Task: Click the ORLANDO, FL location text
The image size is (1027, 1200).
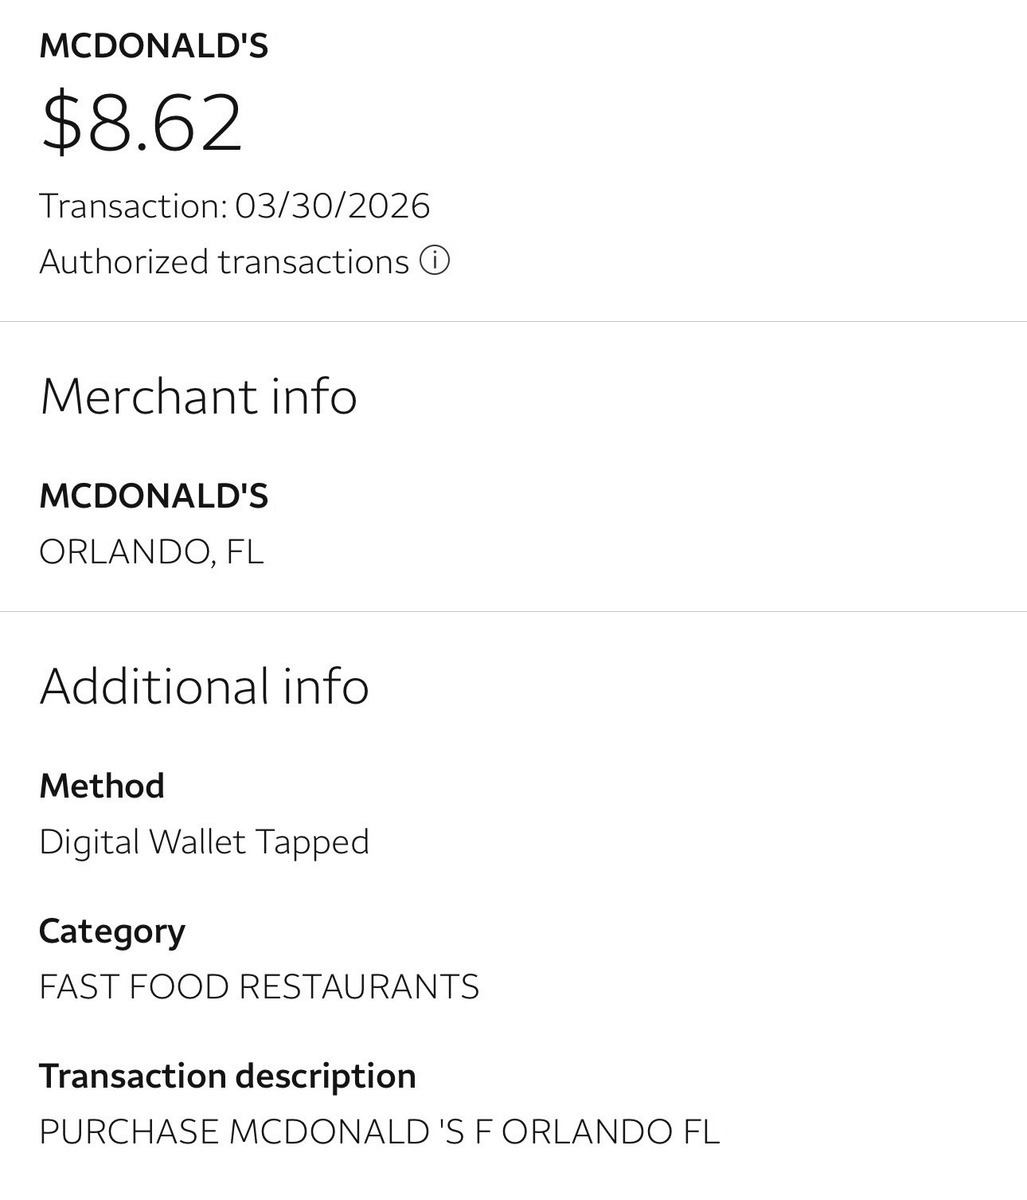Action: click(x=151, y=552)
